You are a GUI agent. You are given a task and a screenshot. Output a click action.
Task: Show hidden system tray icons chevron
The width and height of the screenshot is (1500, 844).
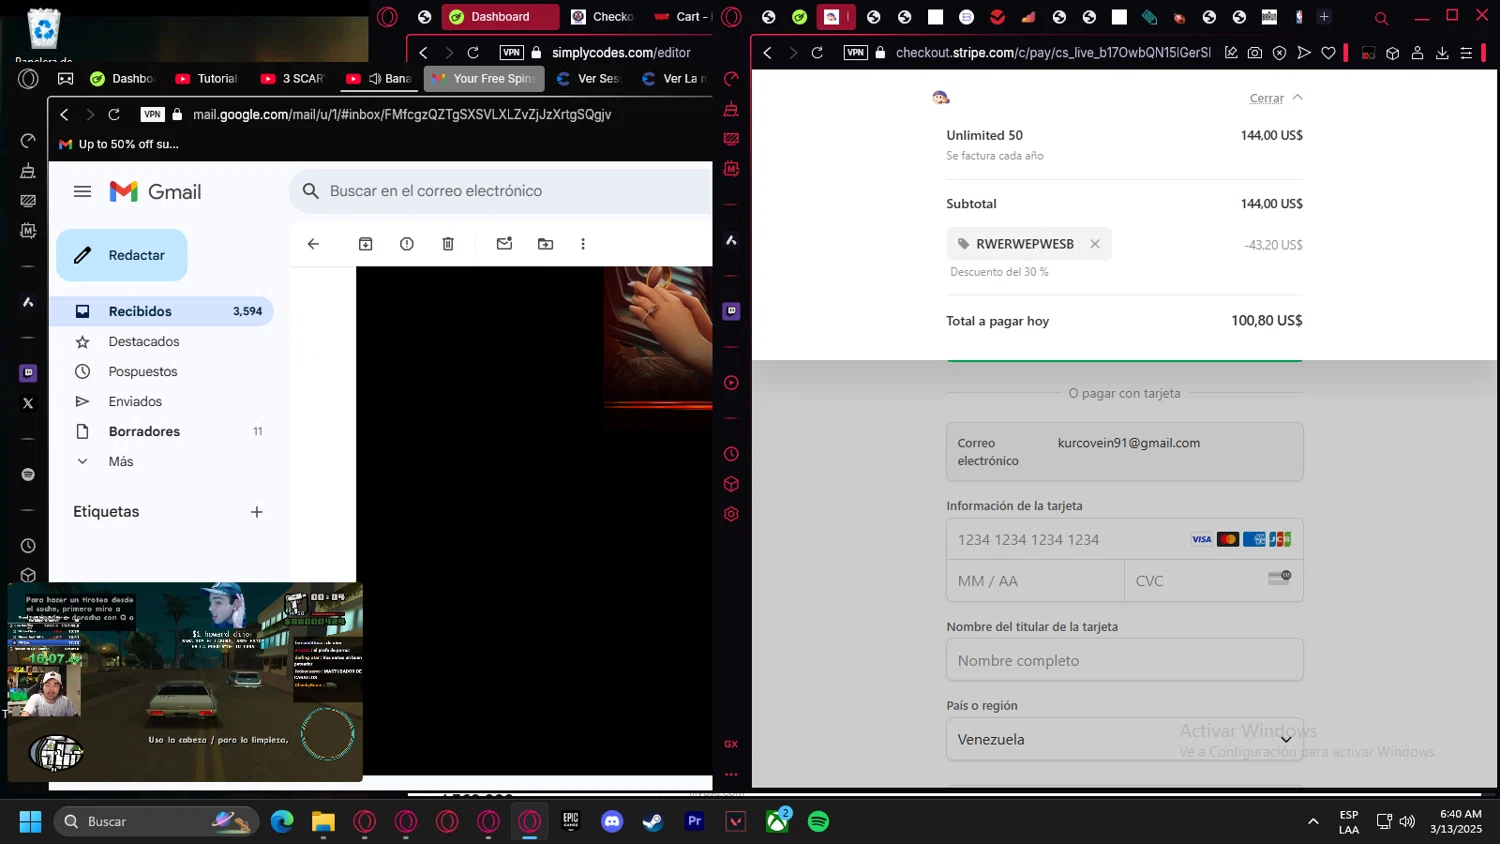[1313, 822]
